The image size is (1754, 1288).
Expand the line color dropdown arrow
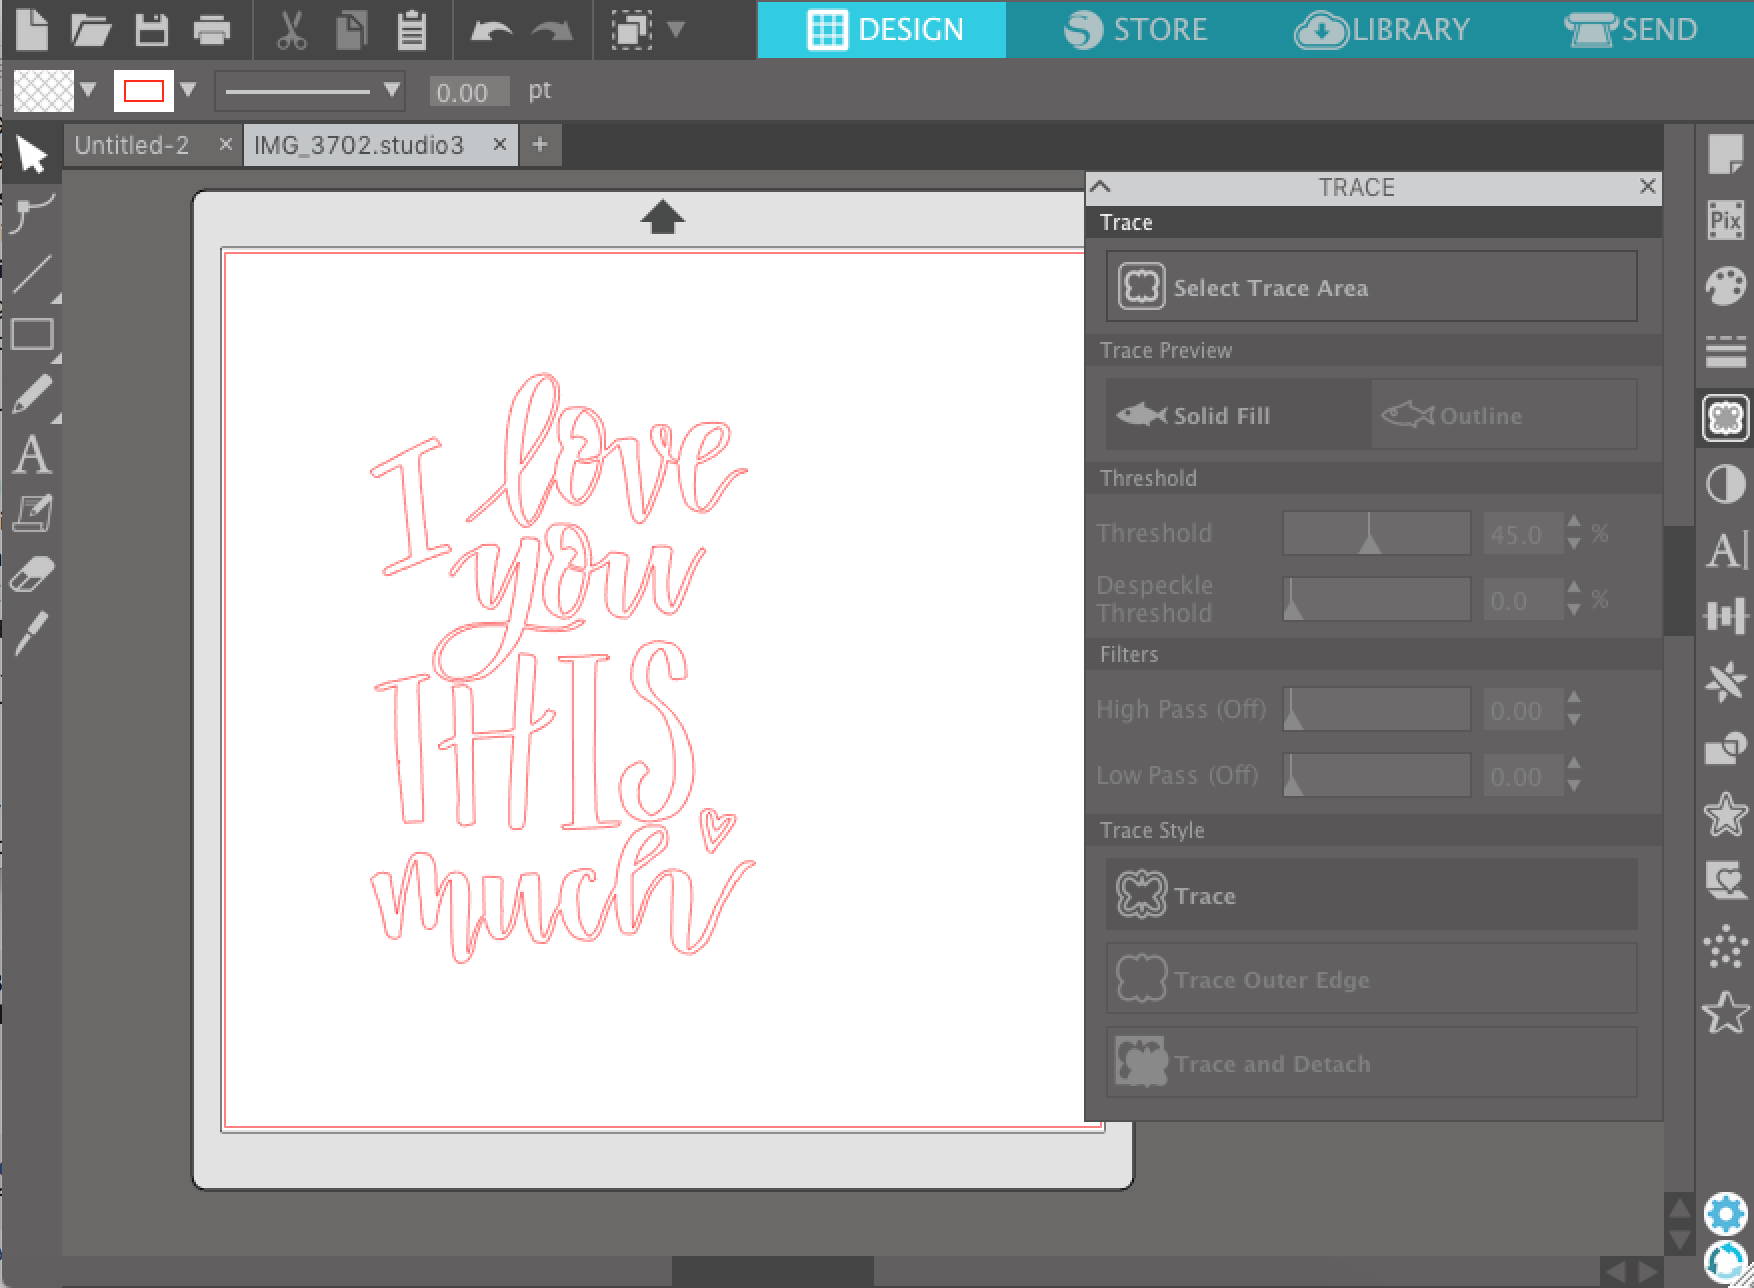(x=188, y=90)
